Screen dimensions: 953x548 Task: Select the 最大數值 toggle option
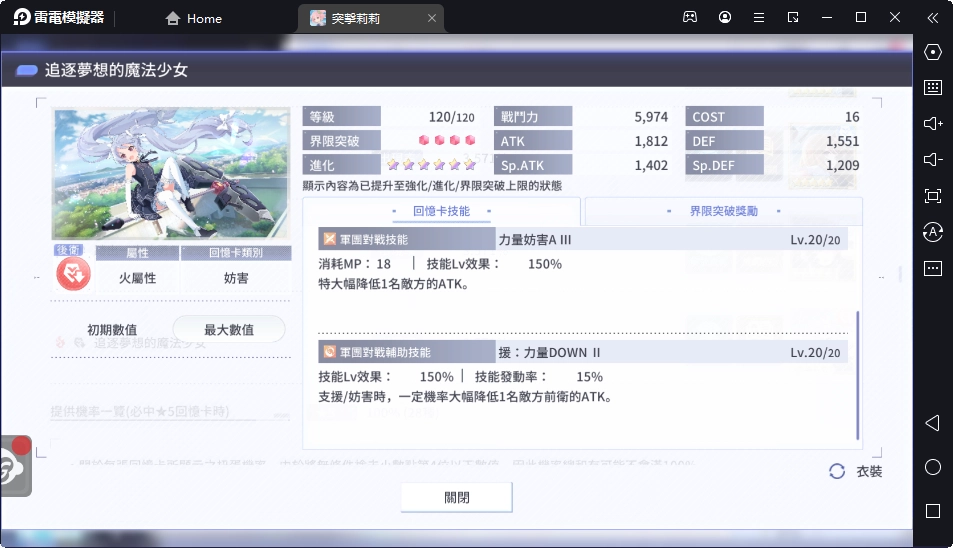tap(229, 329)
